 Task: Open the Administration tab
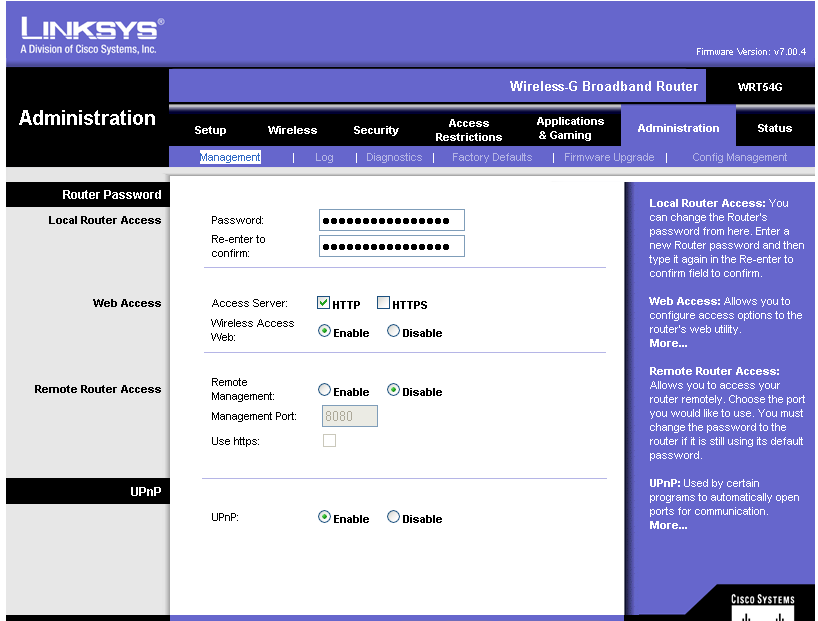point(678,128)
